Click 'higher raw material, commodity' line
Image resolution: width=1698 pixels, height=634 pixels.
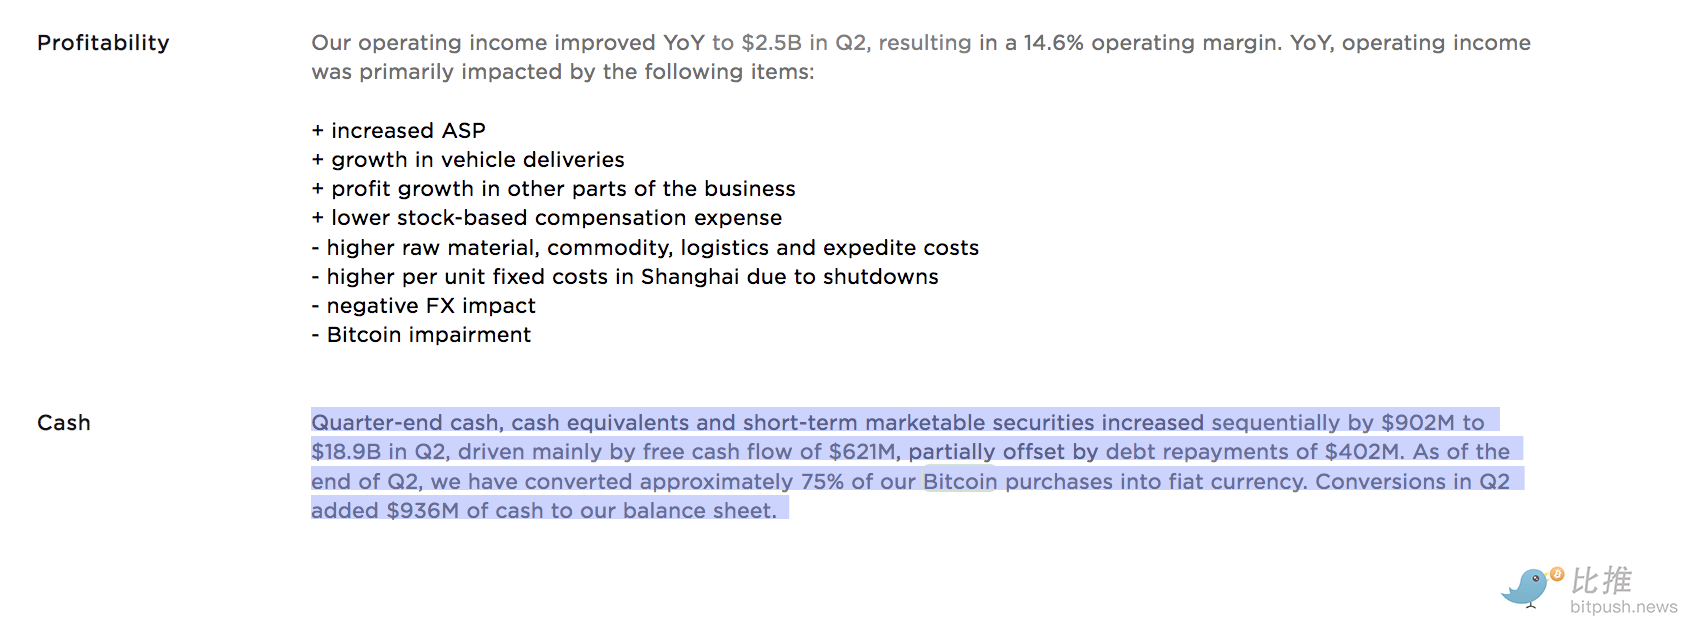(x=645, y=248)
